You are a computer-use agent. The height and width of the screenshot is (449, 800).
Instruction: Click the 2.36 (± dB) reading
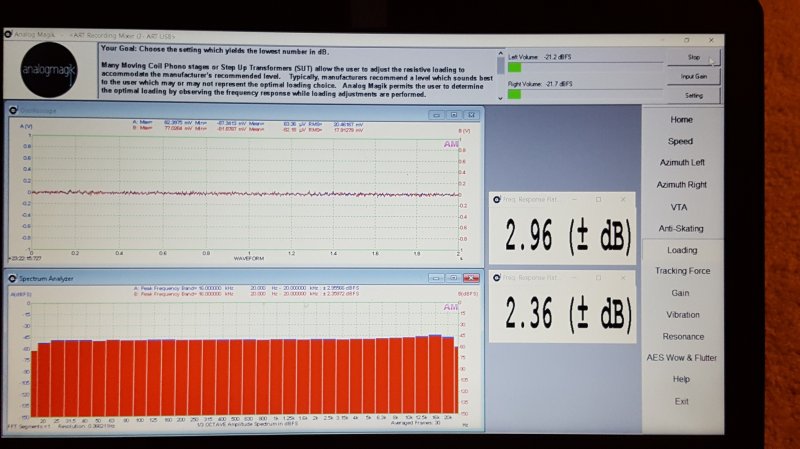click(x=568, y=313)
